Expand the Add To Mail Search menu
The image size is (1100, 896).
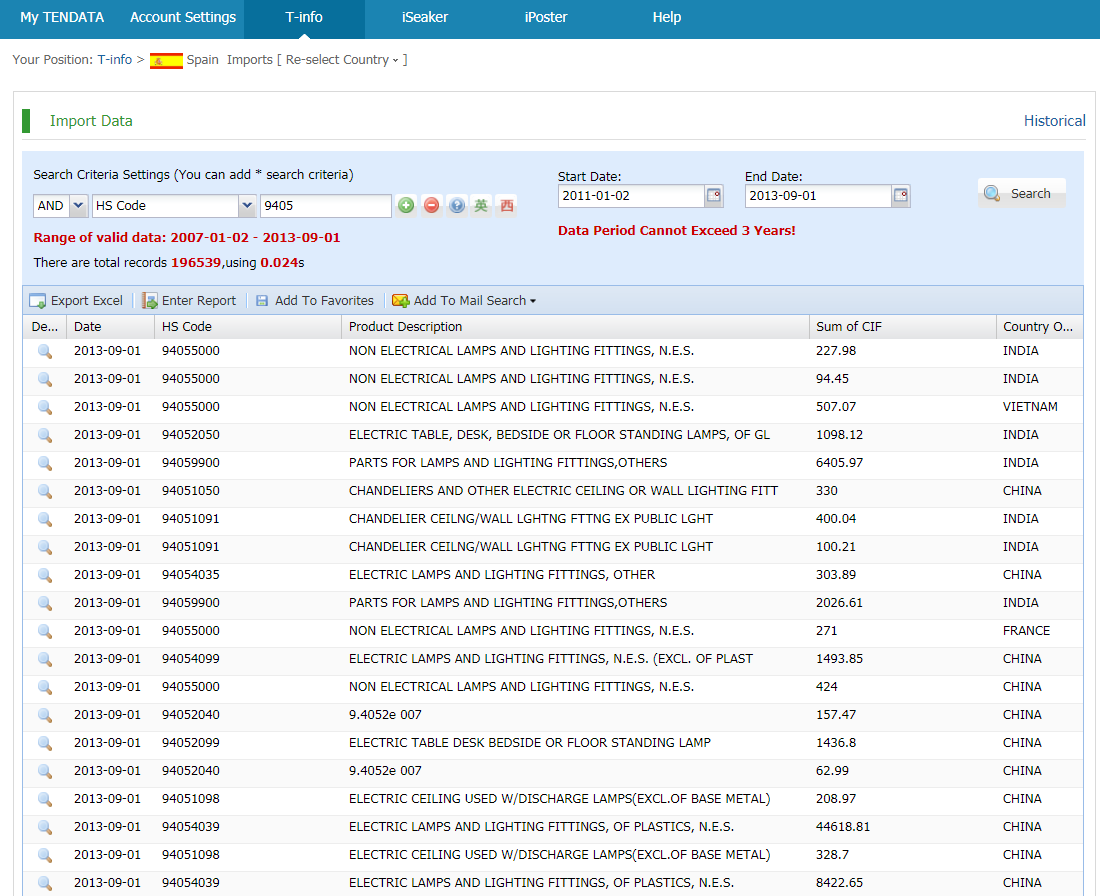click(x=465, y=300)
